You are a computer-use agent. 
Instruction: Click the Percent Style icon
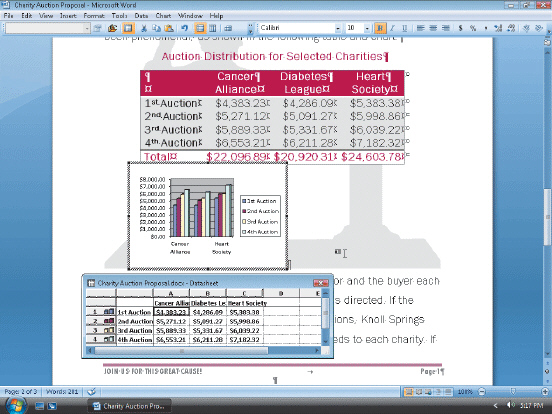tap(473, 28)
